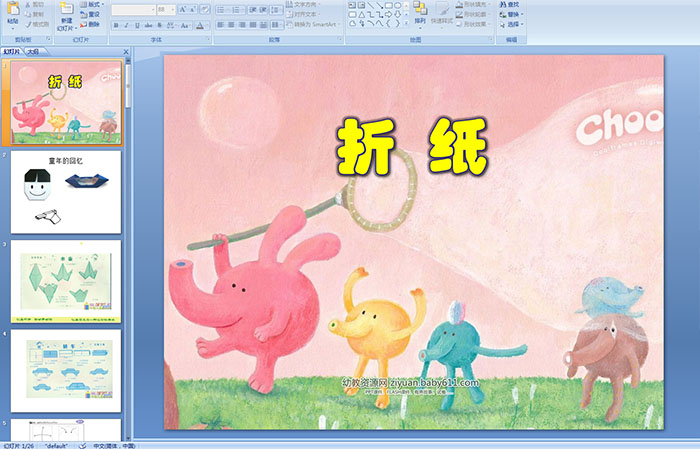Toggle Strikethrough (abc) formatting

(x=148, y=25)
